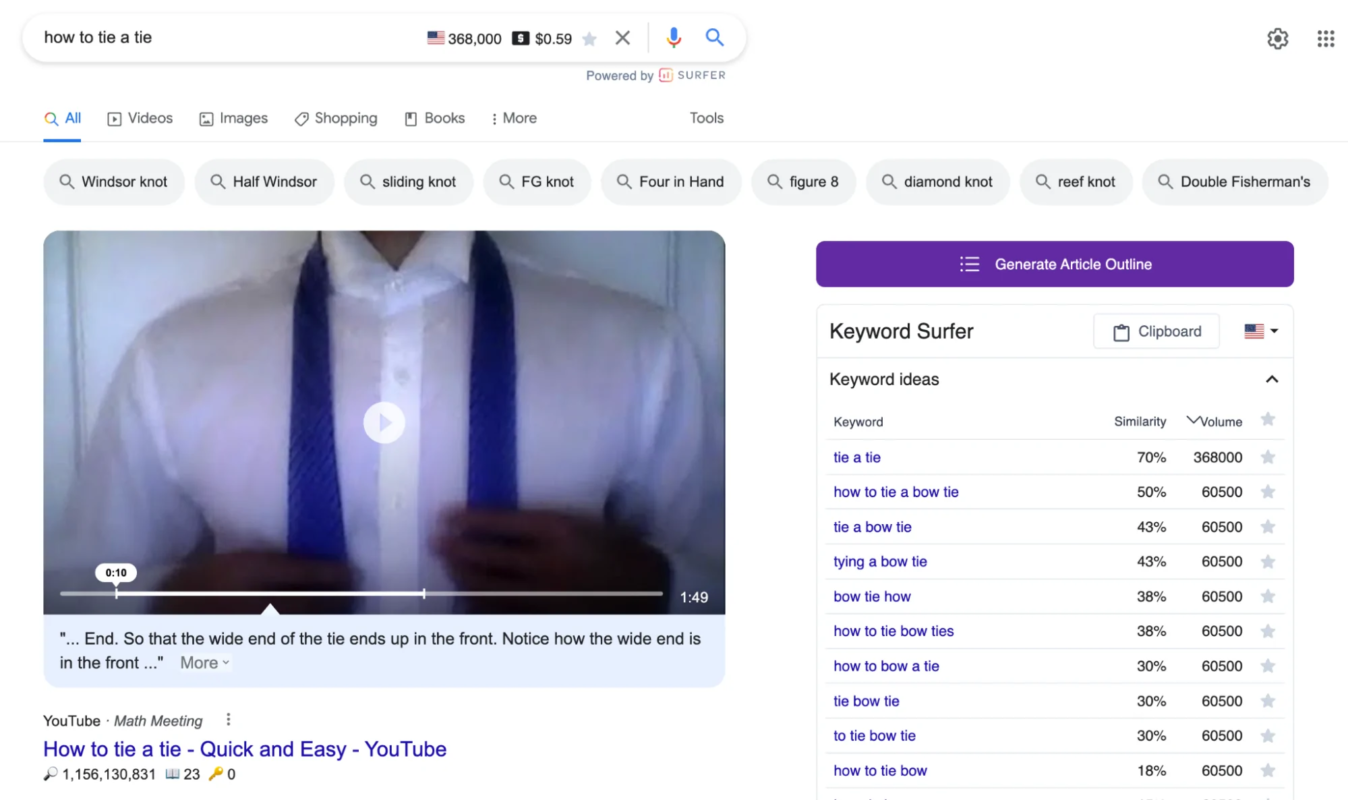Open the 'to tie bow tie' keyword link
1348x800 pixels.
[874, 736]
